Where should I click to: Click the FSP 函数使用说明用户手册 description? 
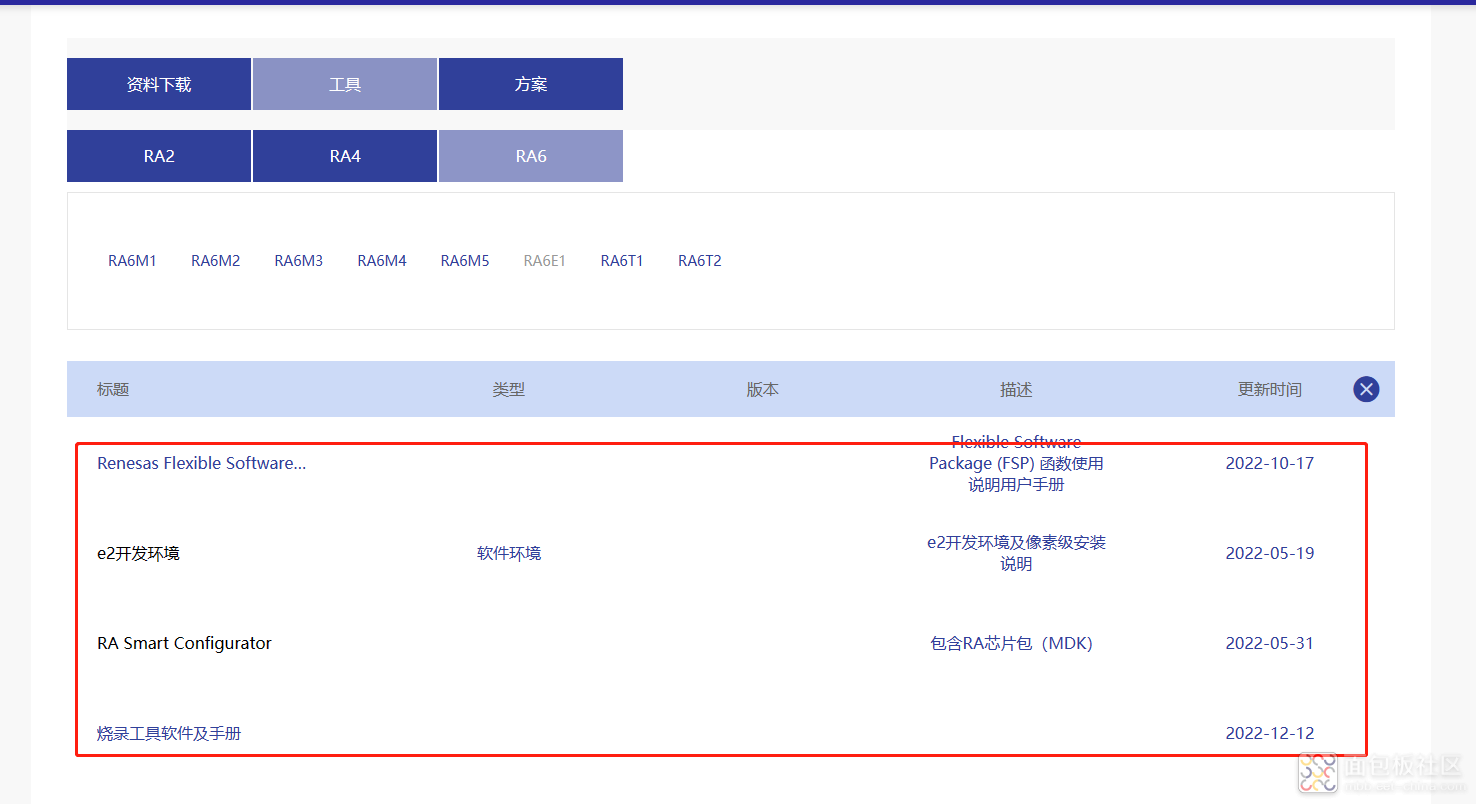(x=1016, y=463)
